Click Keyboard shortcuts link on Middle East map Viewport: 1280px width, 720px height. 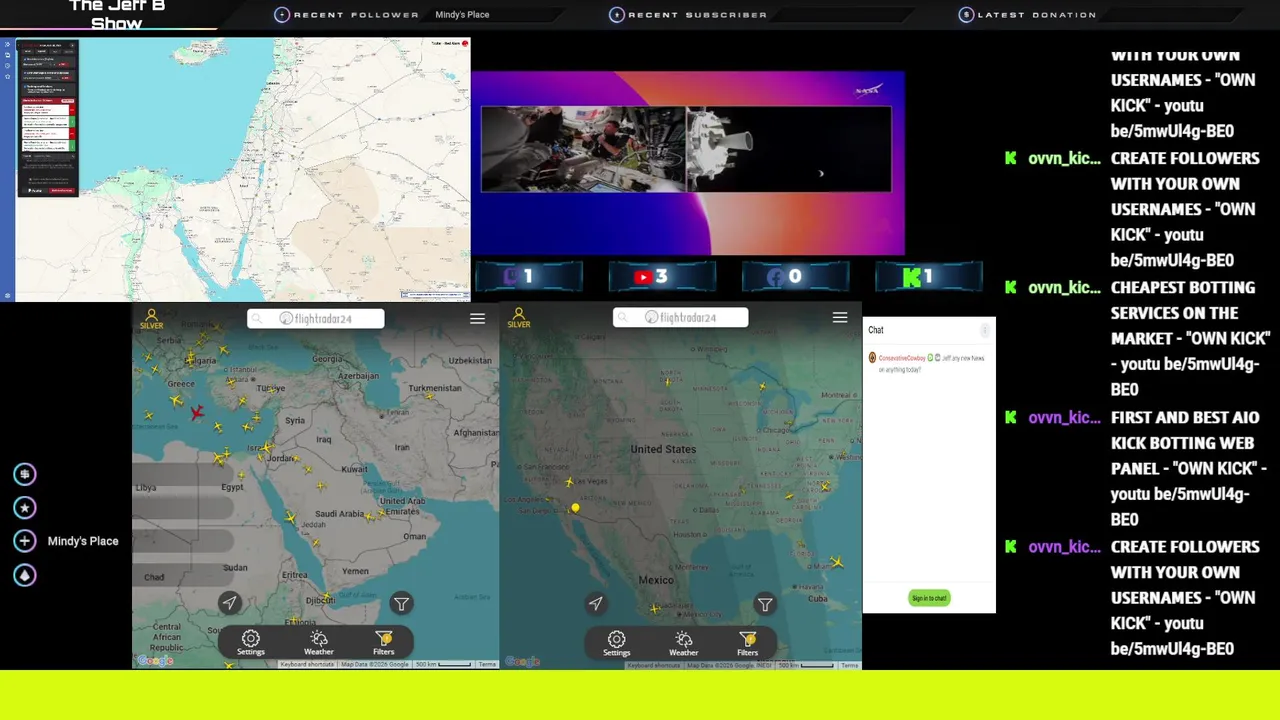point(307,664)
